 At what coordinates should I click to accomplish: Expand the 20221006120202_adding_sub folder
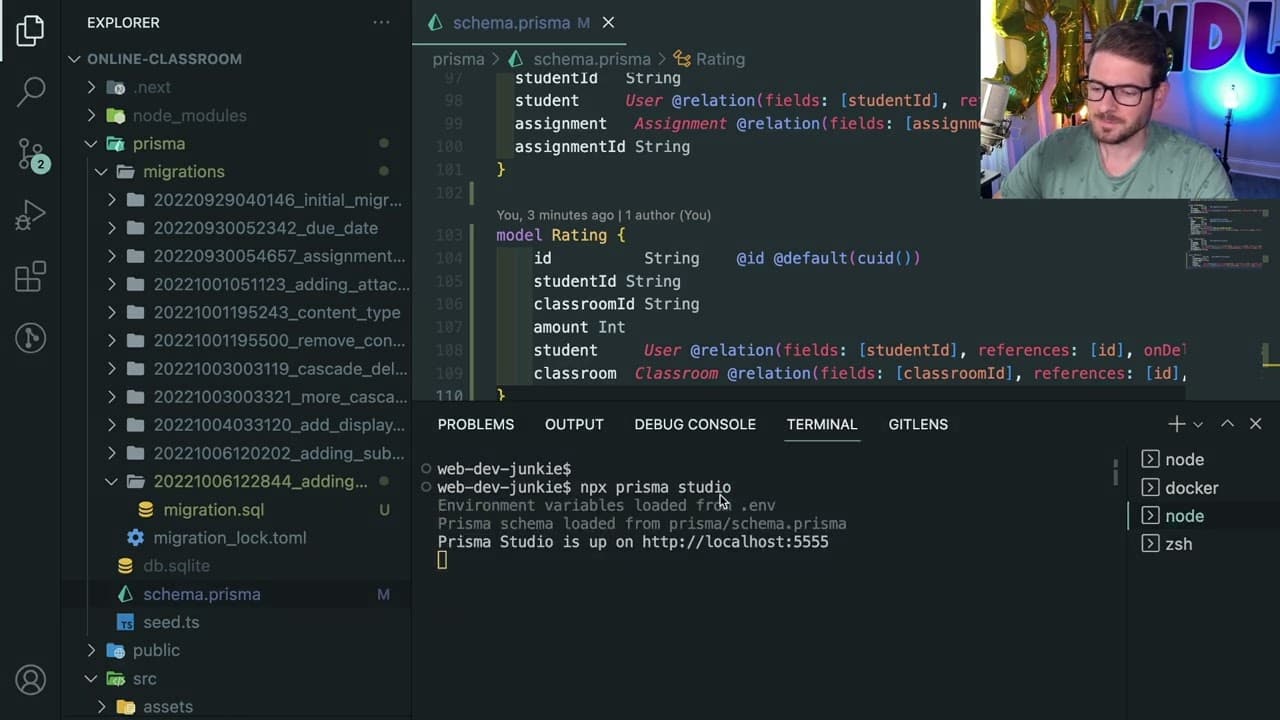[279, 453]
